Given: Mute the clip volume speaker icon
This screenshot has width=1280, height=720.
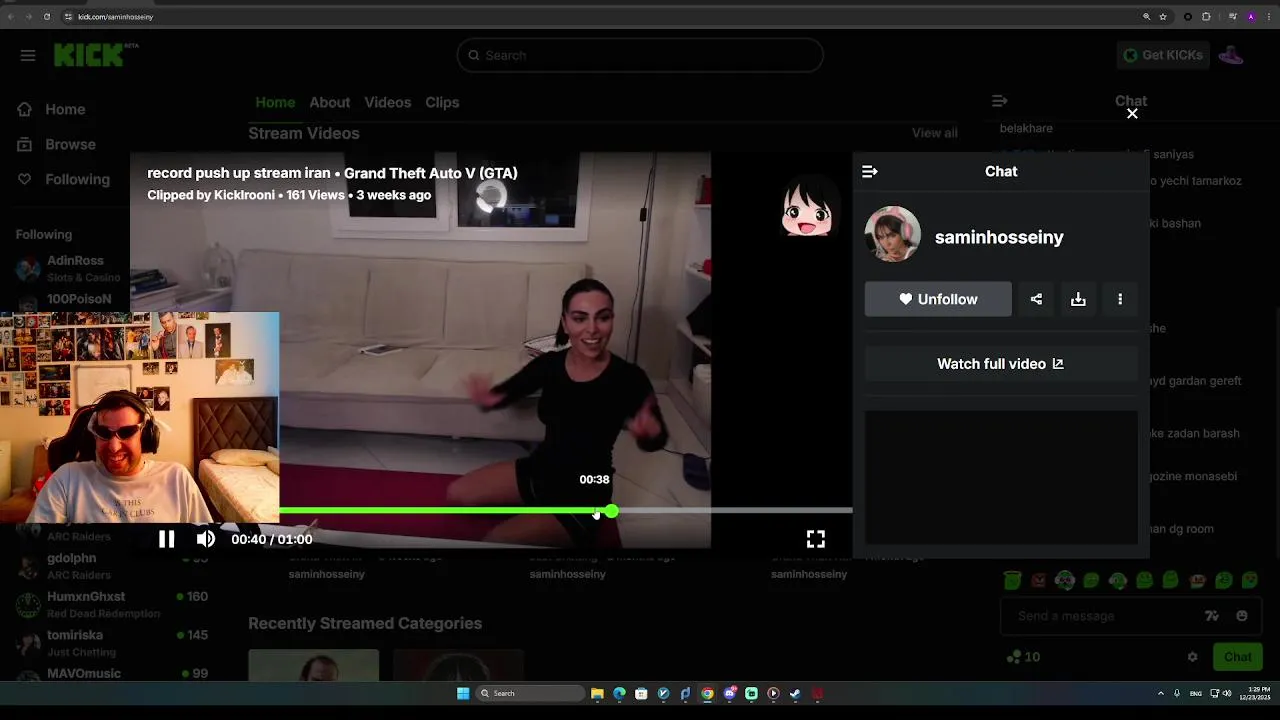Looking at the screenshot, I should click(x=206, y=539).
